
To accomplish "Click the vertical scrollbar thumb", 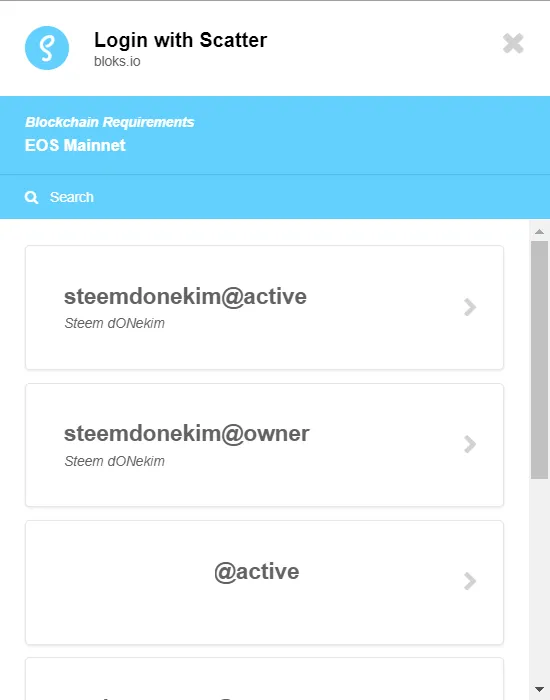I will pyautogui.click(x=539, y=360).
